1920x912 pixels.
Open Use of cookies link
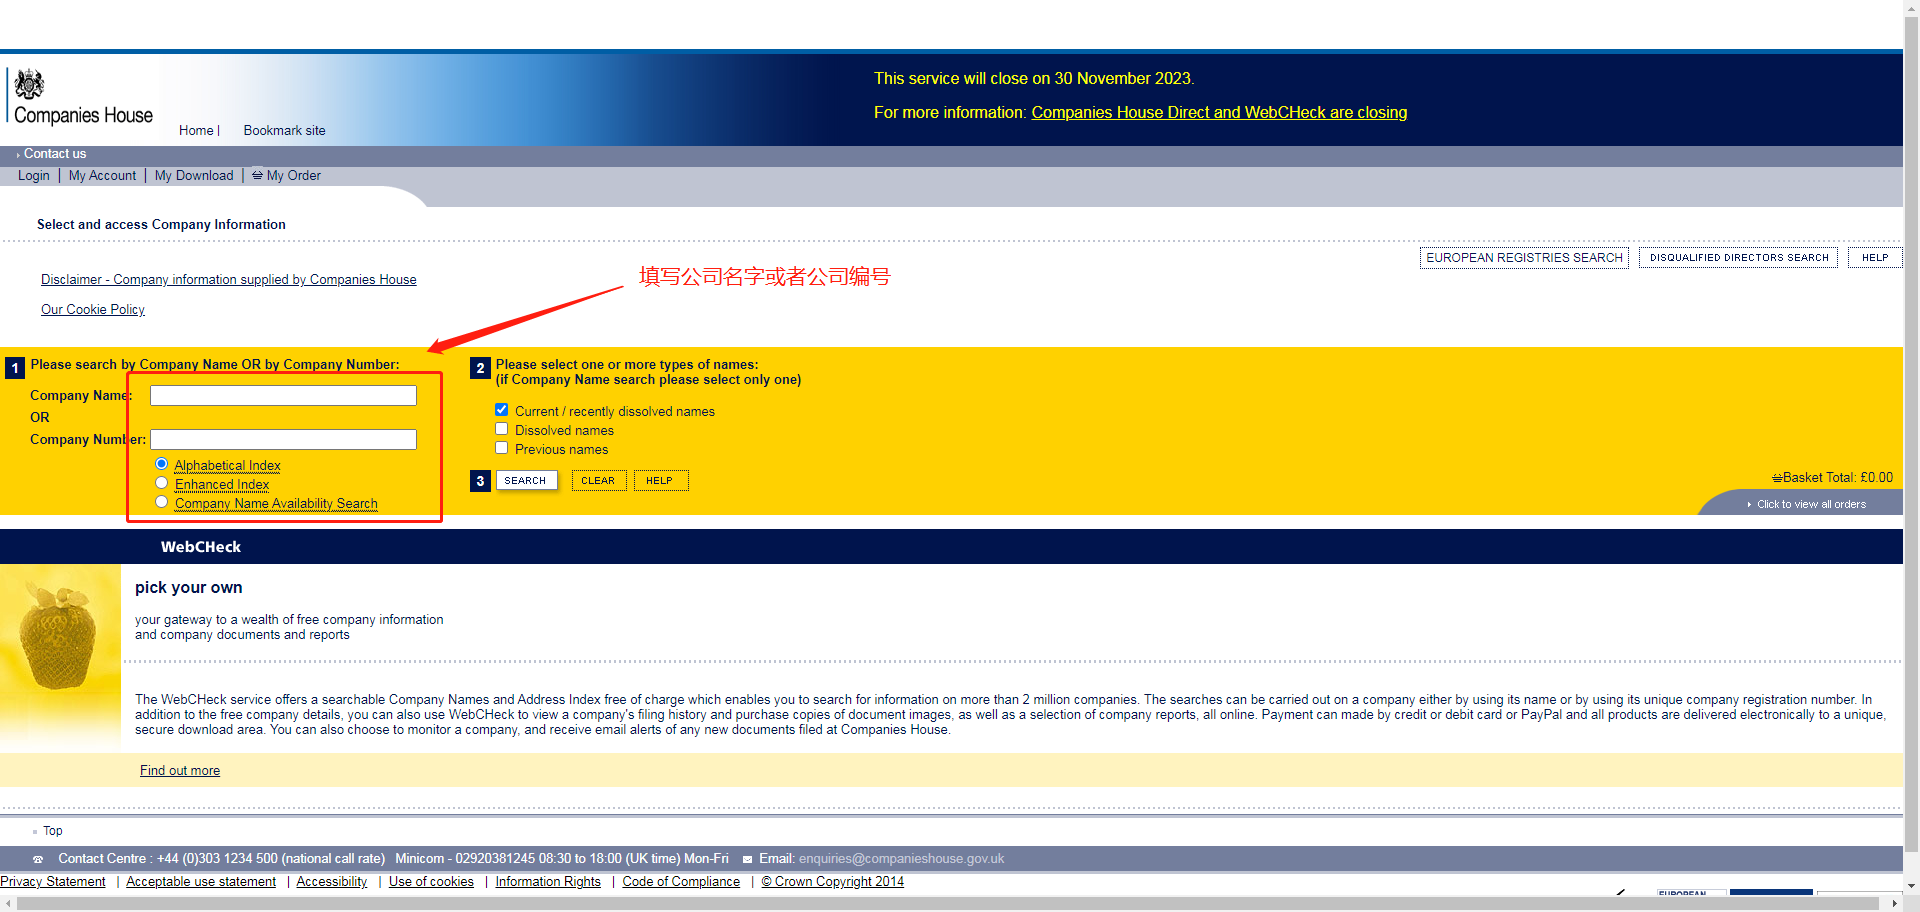431,882
